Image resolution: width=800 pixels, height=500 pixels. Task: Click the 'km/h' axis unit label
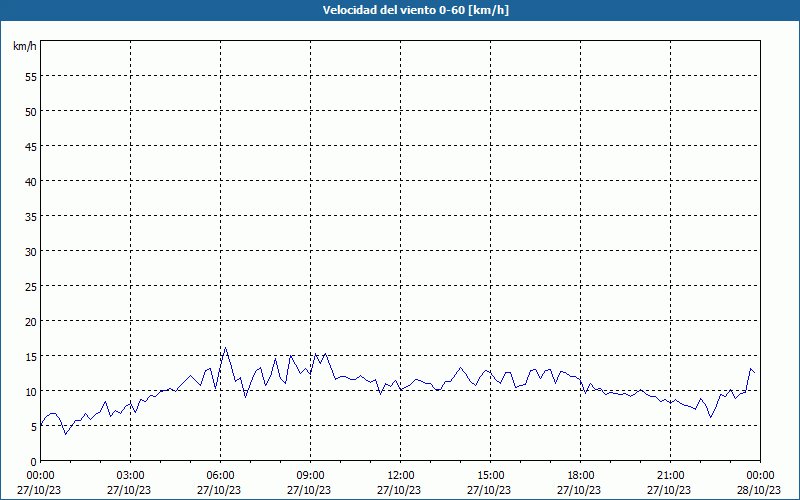click(x=25, y=46)
